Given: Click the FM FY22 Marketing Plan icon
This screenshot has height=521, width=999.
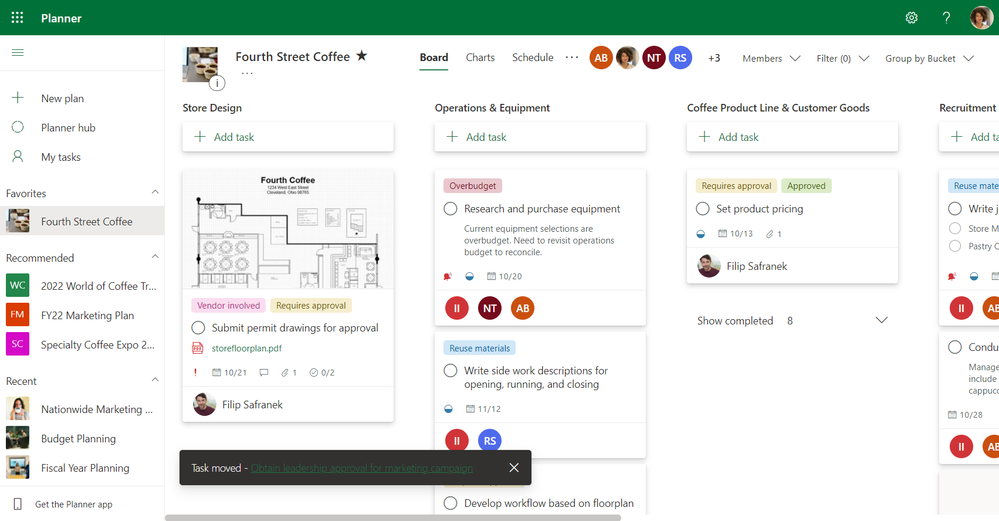Looking at the screenshot, I should point(18,315).
